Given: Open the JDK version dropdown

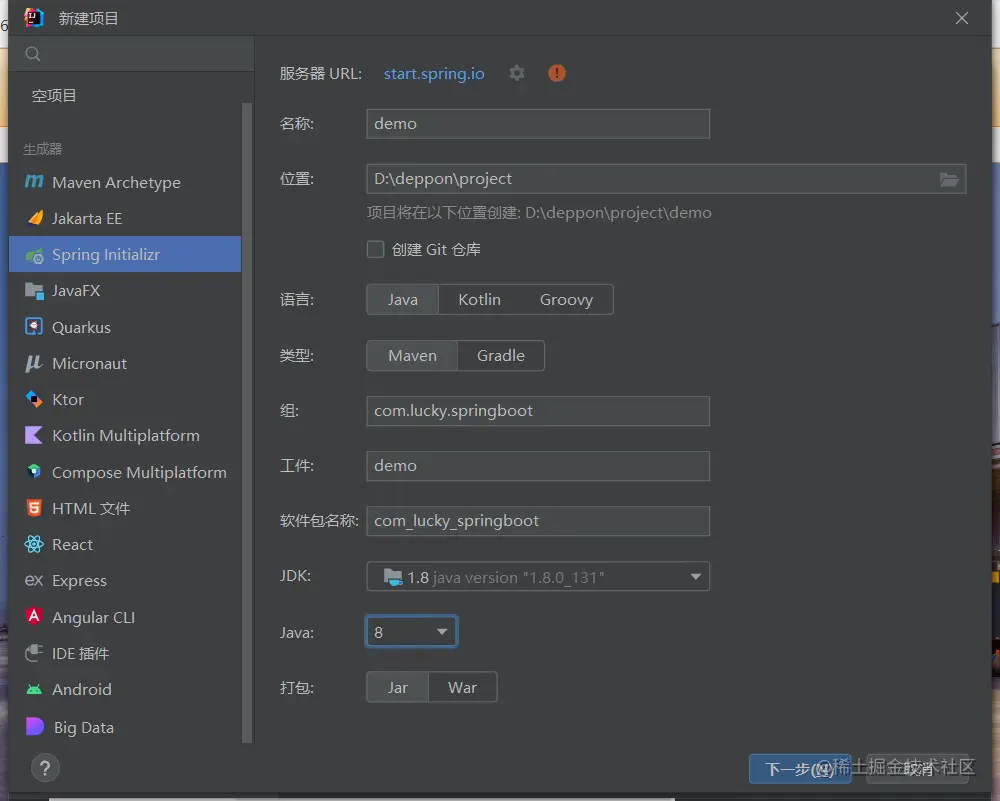Looking at the screenshot, I should click(538, 577).
